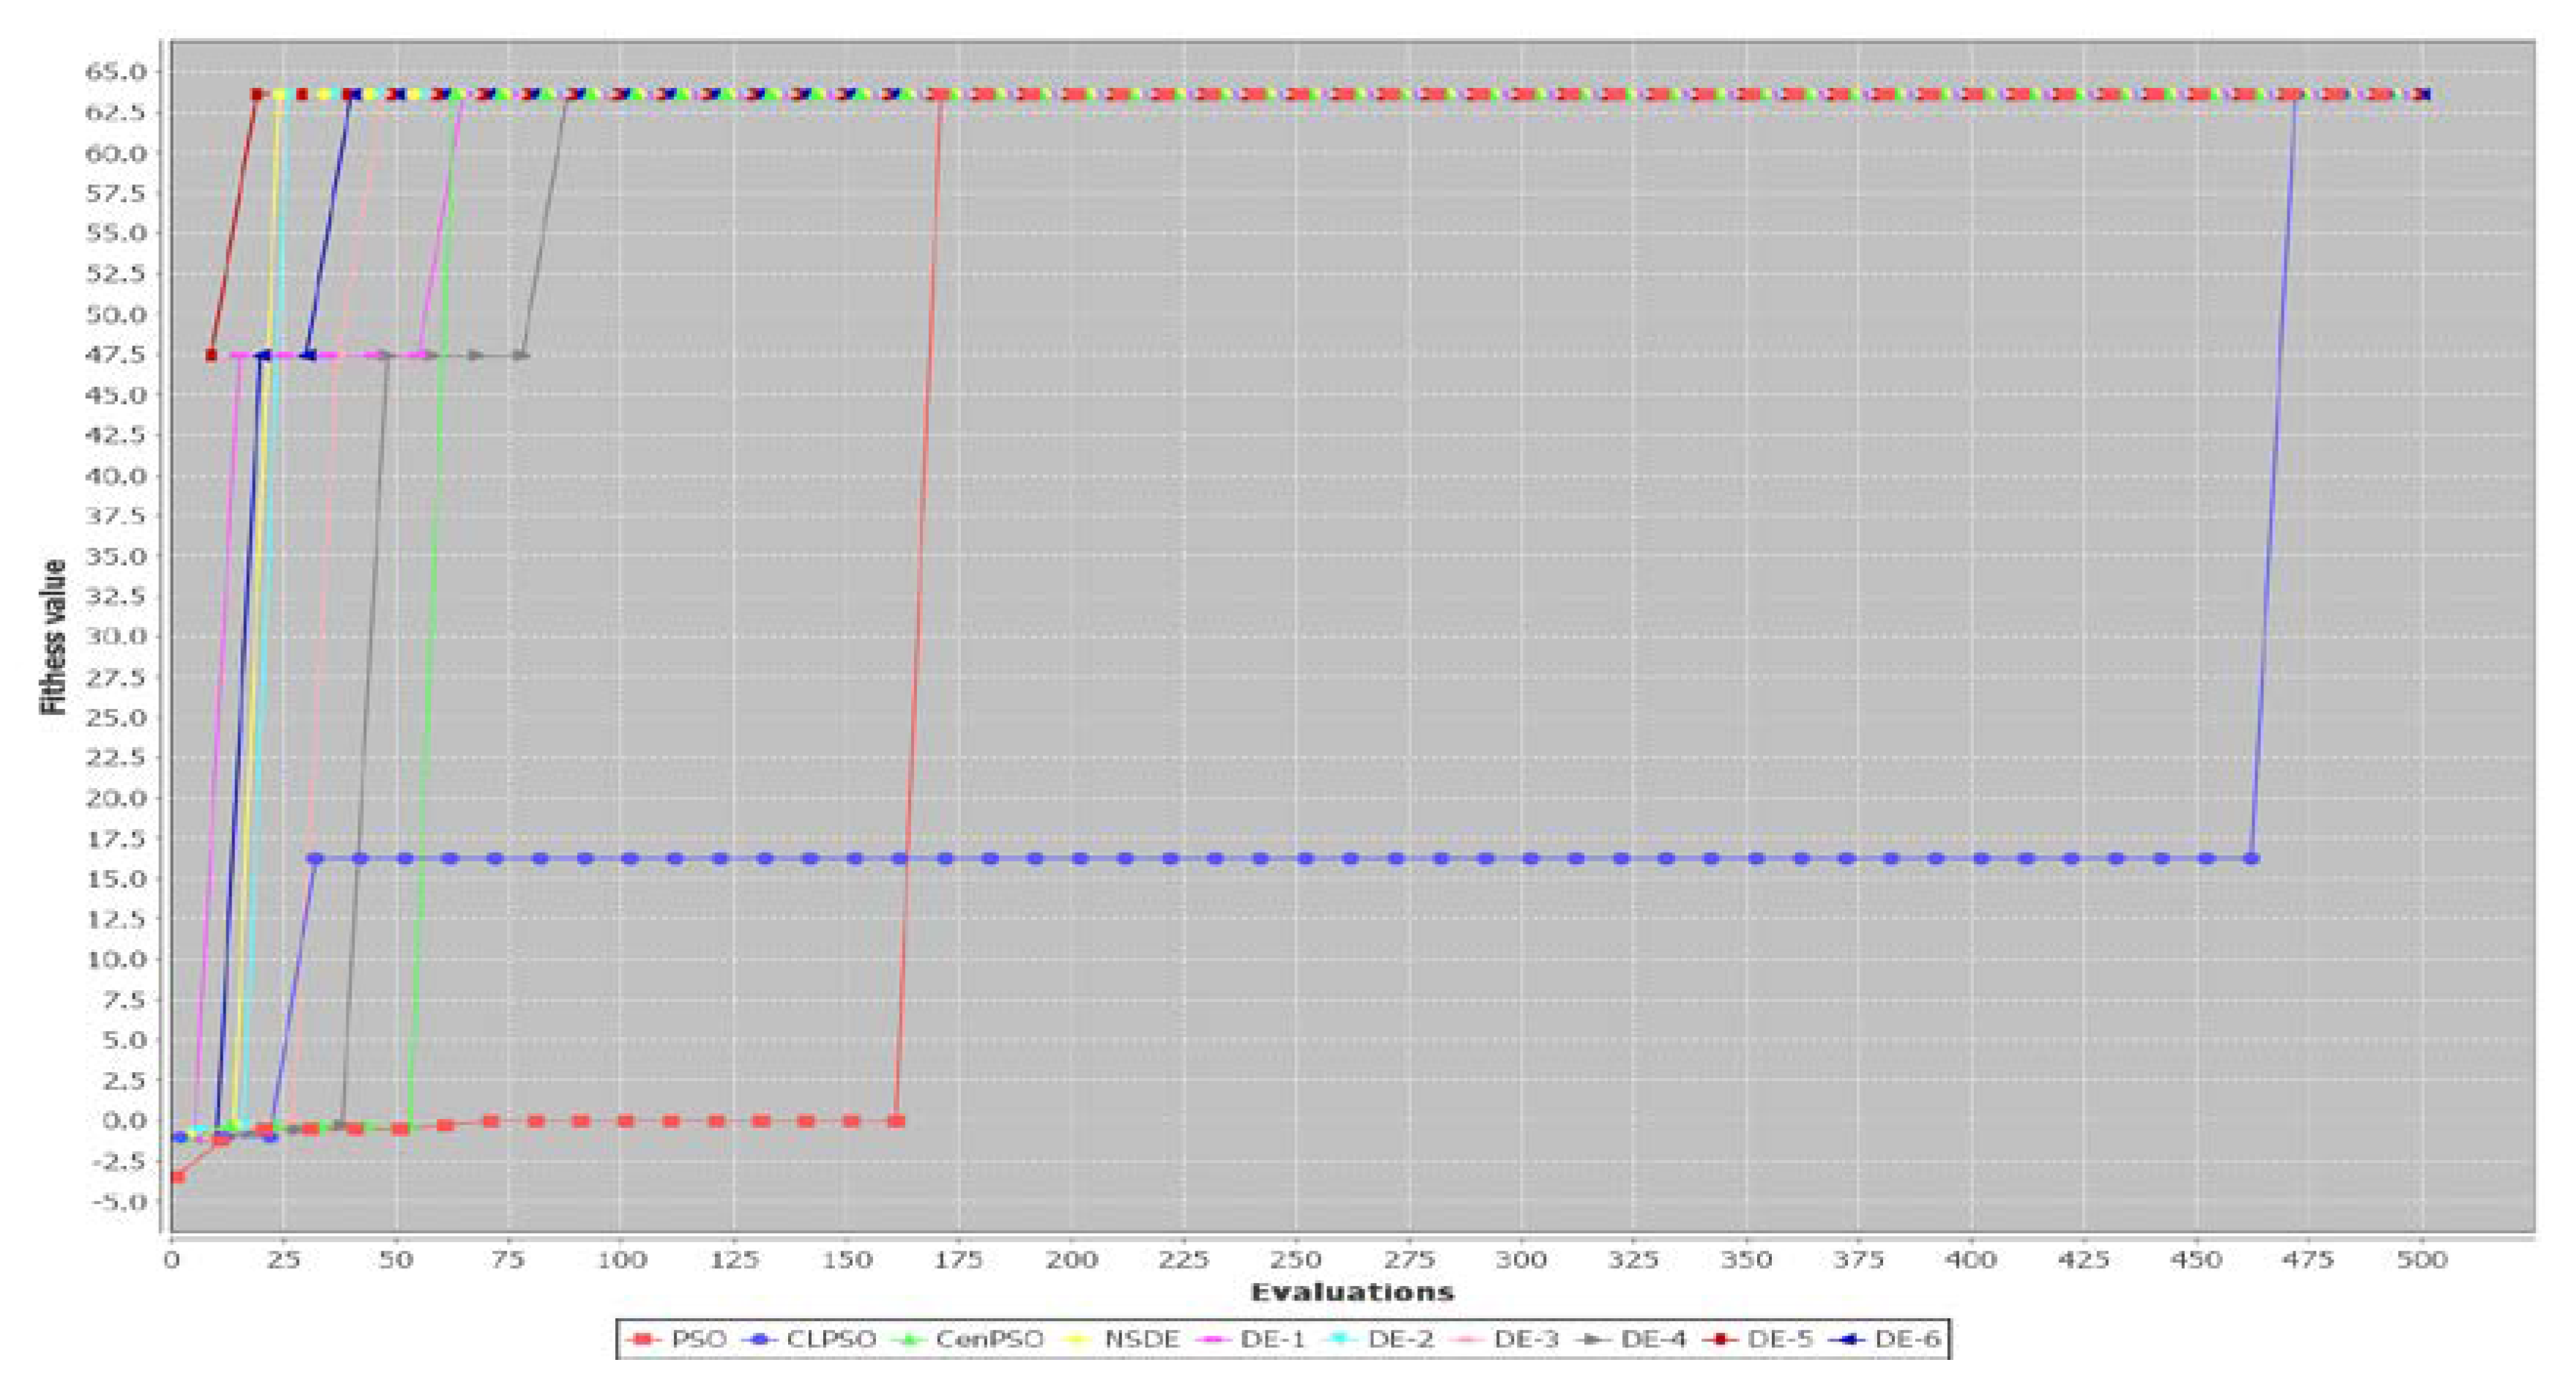The width and height of the screenshot is (2576, 1387).
Task: Click the 250 tick on x-axis
Action: click(x=1296, y=1260)
